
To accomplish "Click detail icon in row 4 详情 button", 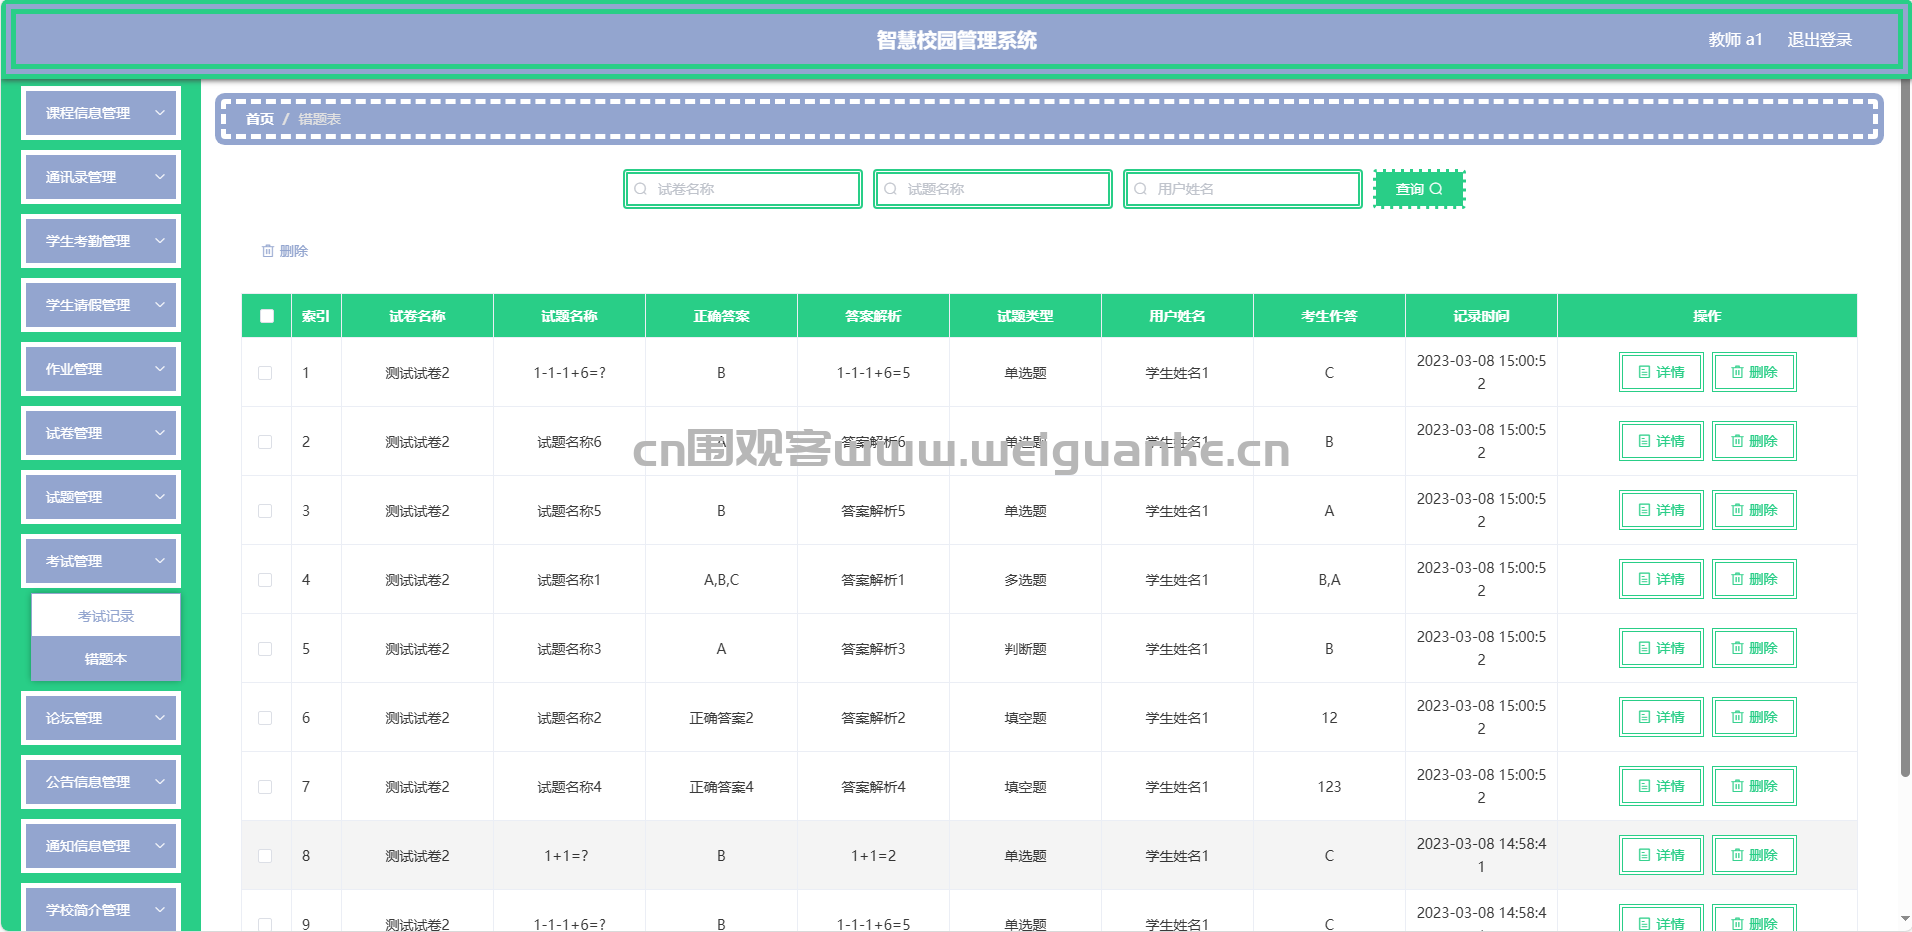I will pyautogui.click(x=1644, y=579).
